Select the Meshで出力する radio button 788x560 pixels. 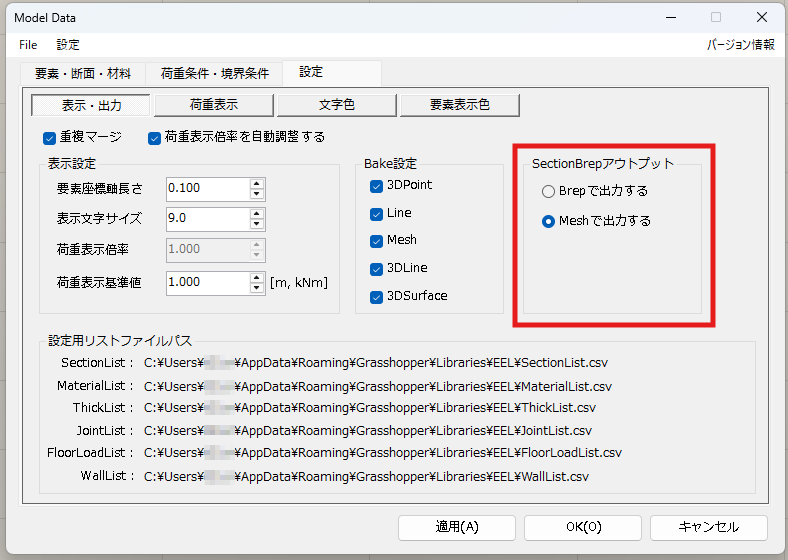point(548,221)
